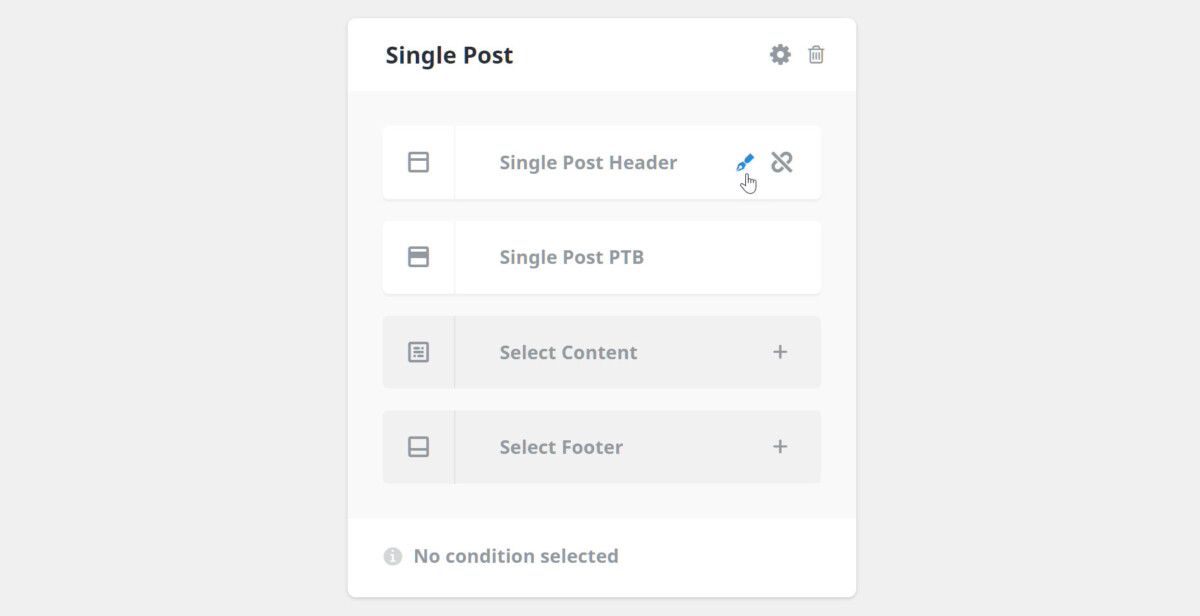
Task: Expand template options via the gear control
Action: point(780,55)
